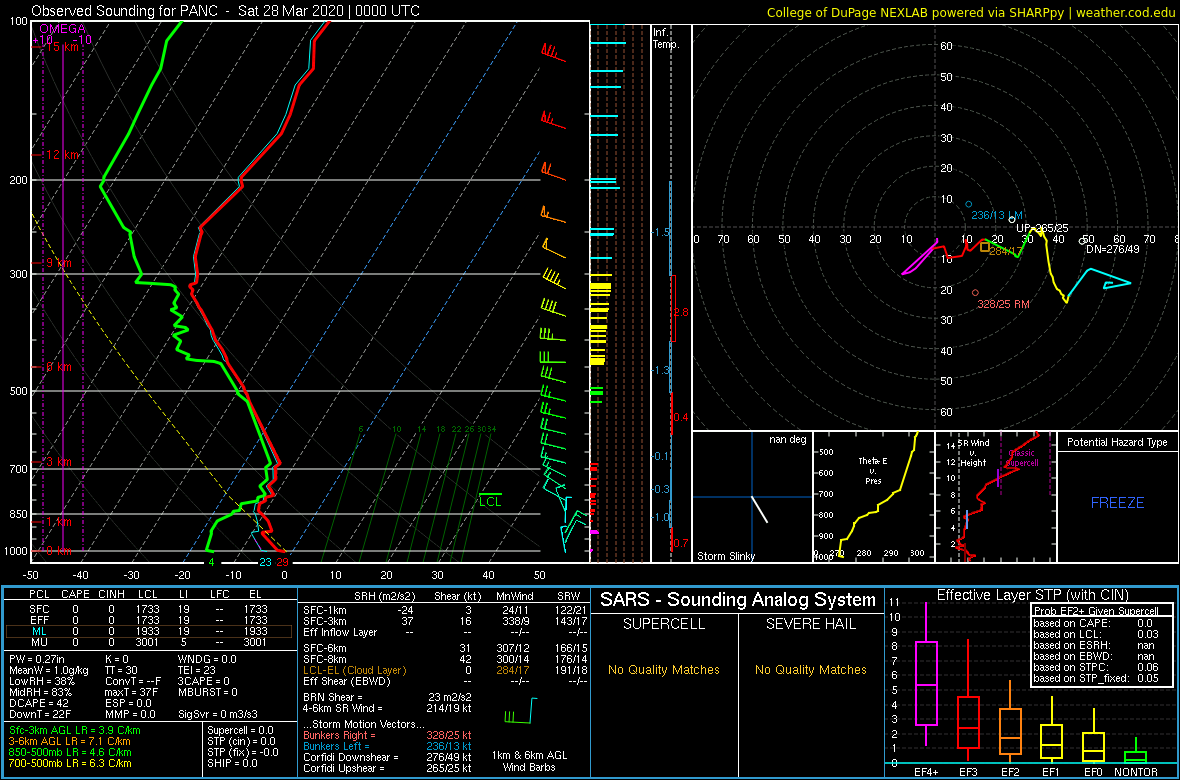Click the blue FREEZE hazard type text
Image resolution: width=1180 pixels, height=780 pixels.
click(1118, 502)
